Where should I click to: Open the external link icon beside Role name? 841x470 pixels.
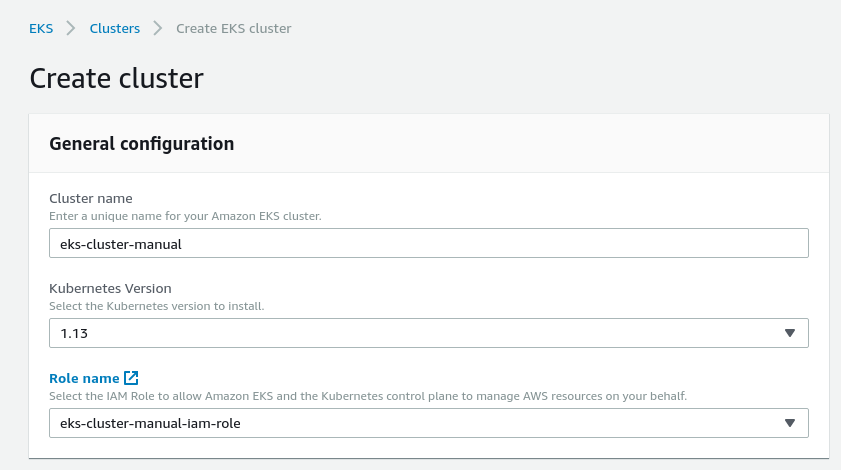click(131, 378)
